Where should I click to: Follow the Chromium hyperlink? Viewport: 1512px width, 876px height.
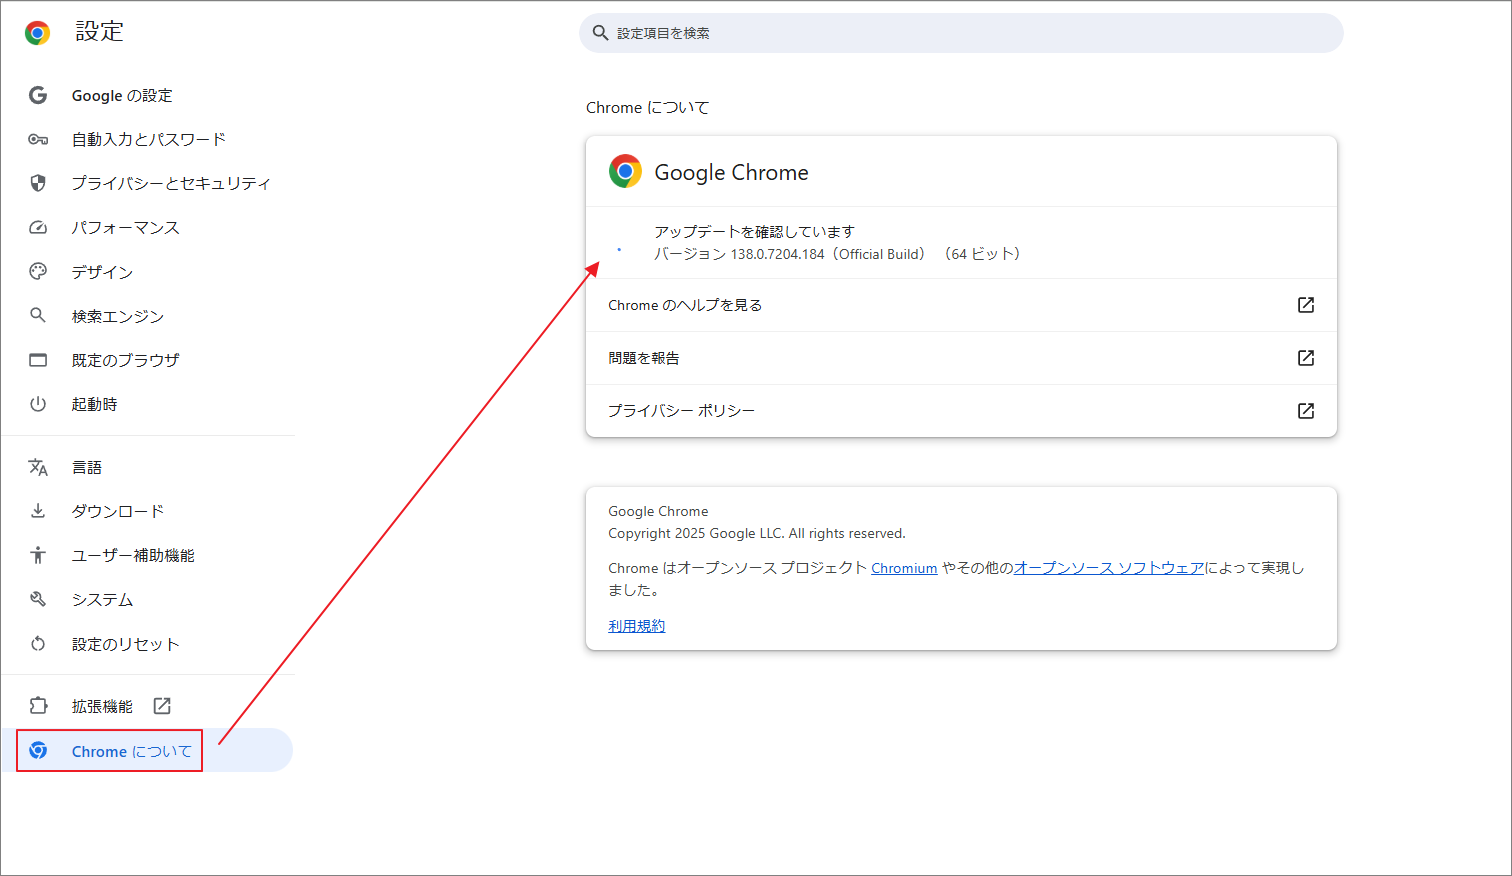(x=904, y=568)
